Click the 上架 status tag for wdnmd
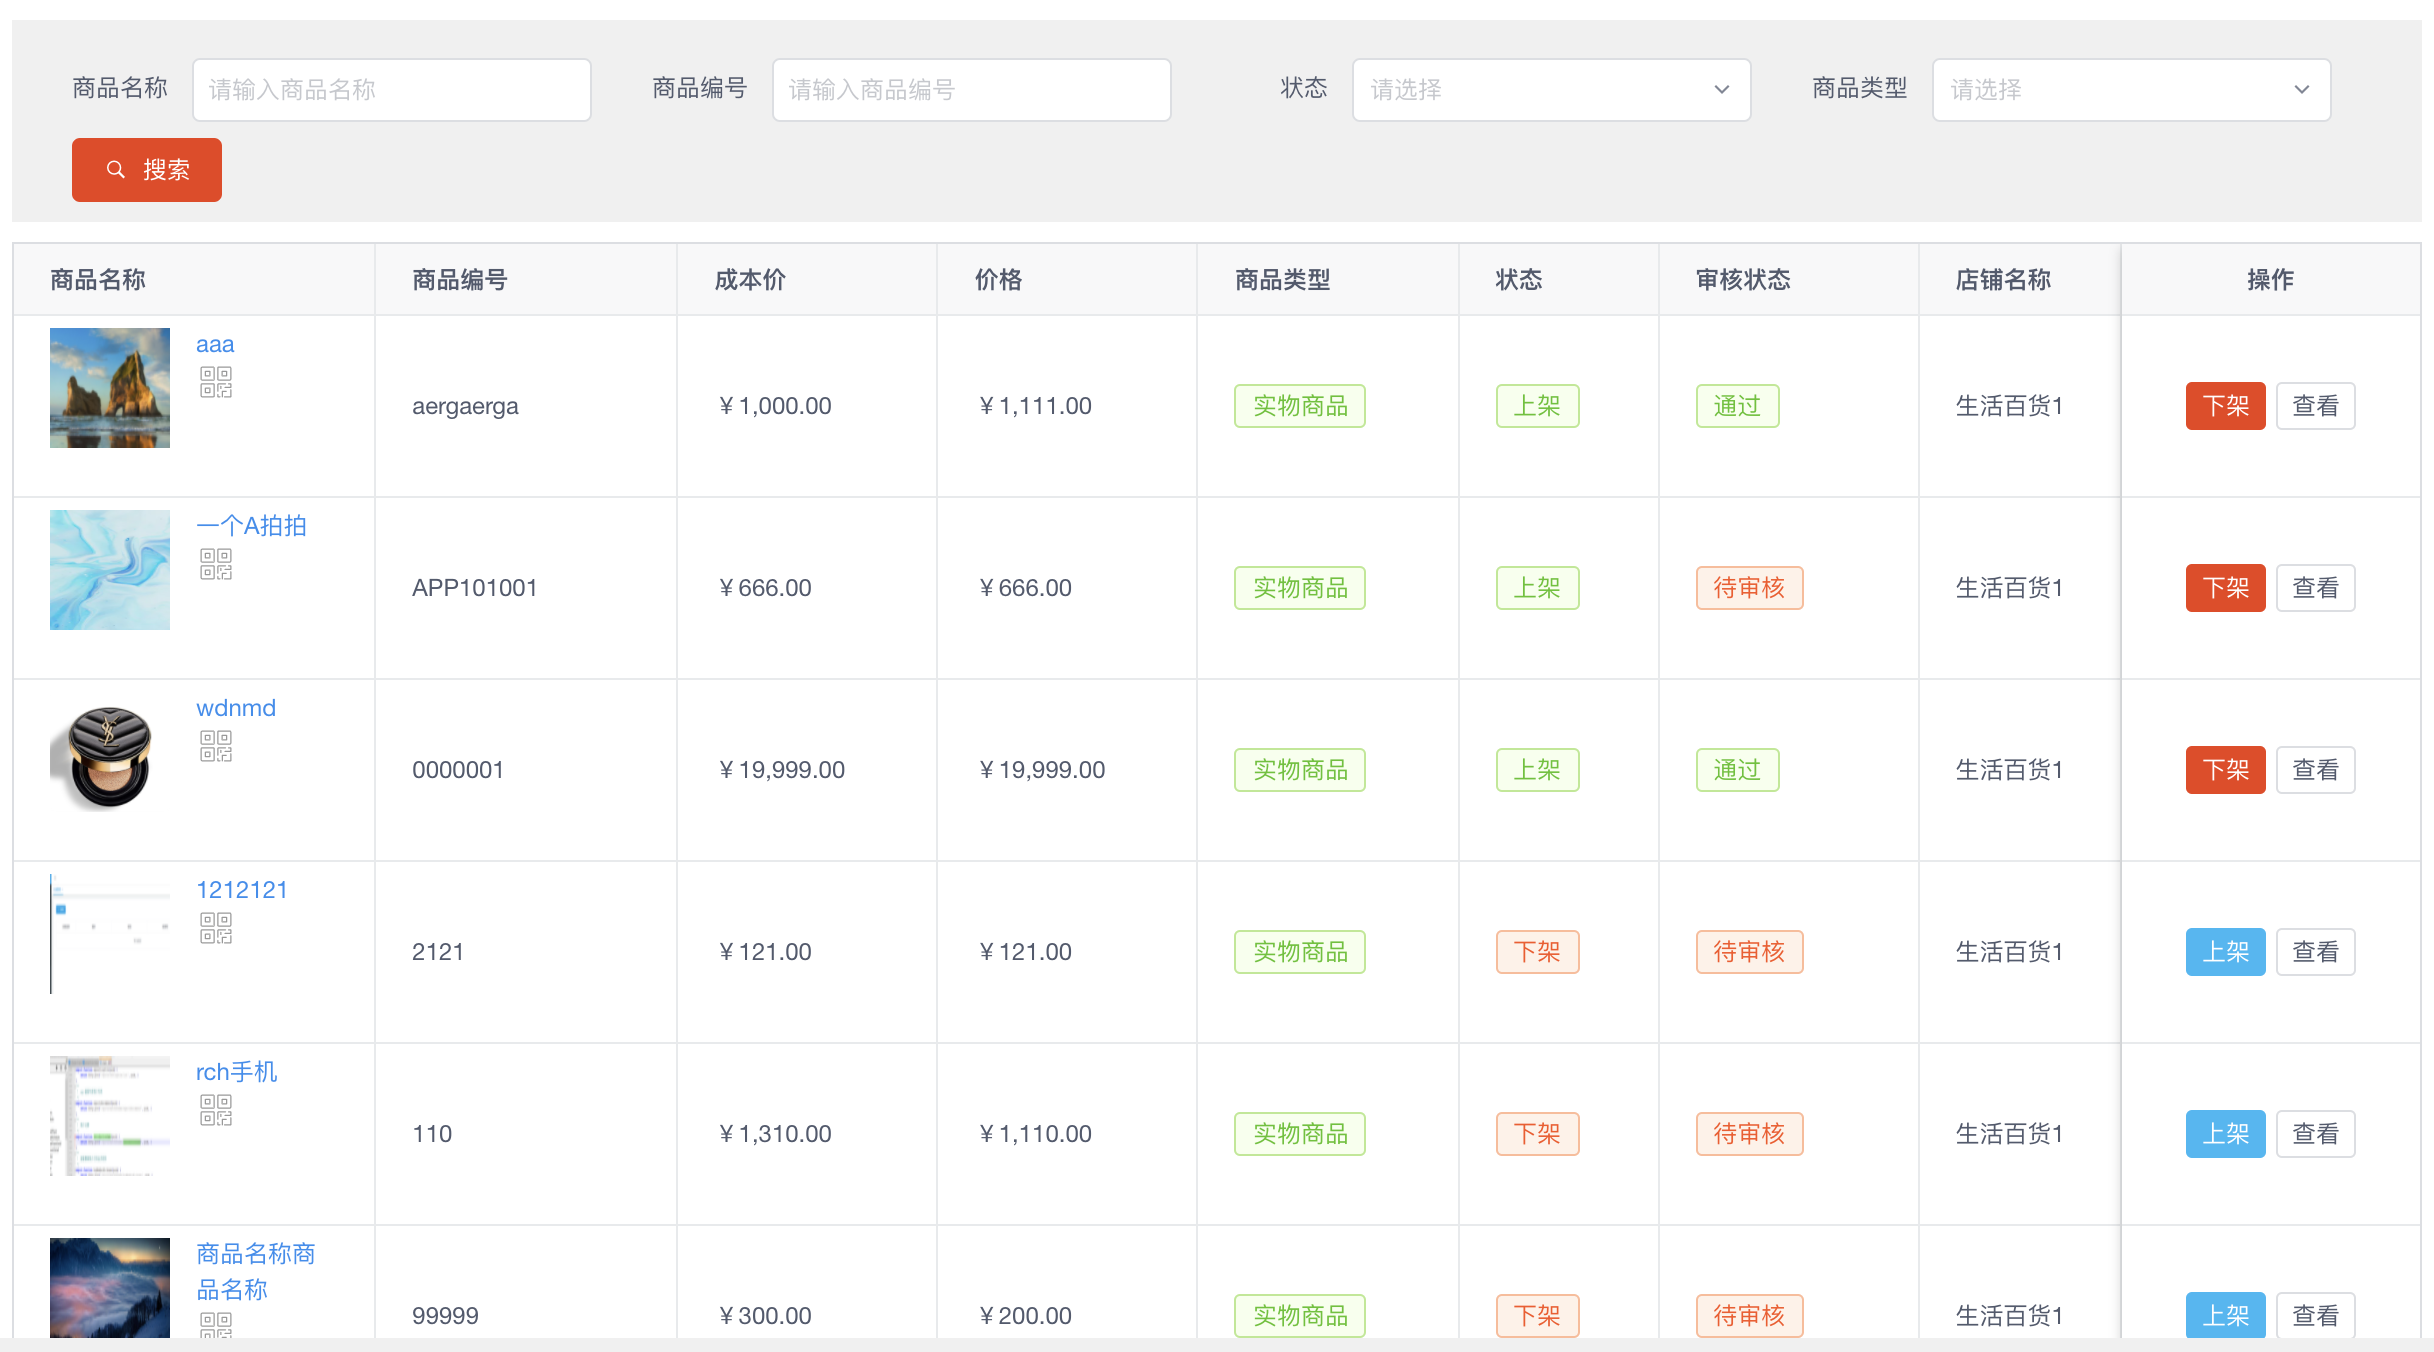Image resolution: width=2434 pixels, height=1352 pixels. click(x=1538, y=770)
